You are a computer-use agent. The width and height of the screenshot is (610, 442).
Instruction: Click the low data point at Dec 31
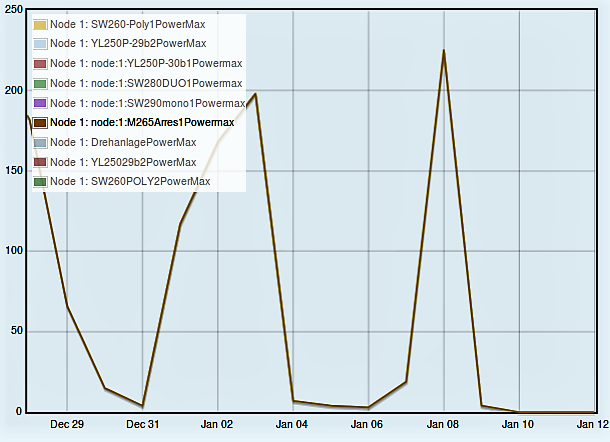(142, 405)
